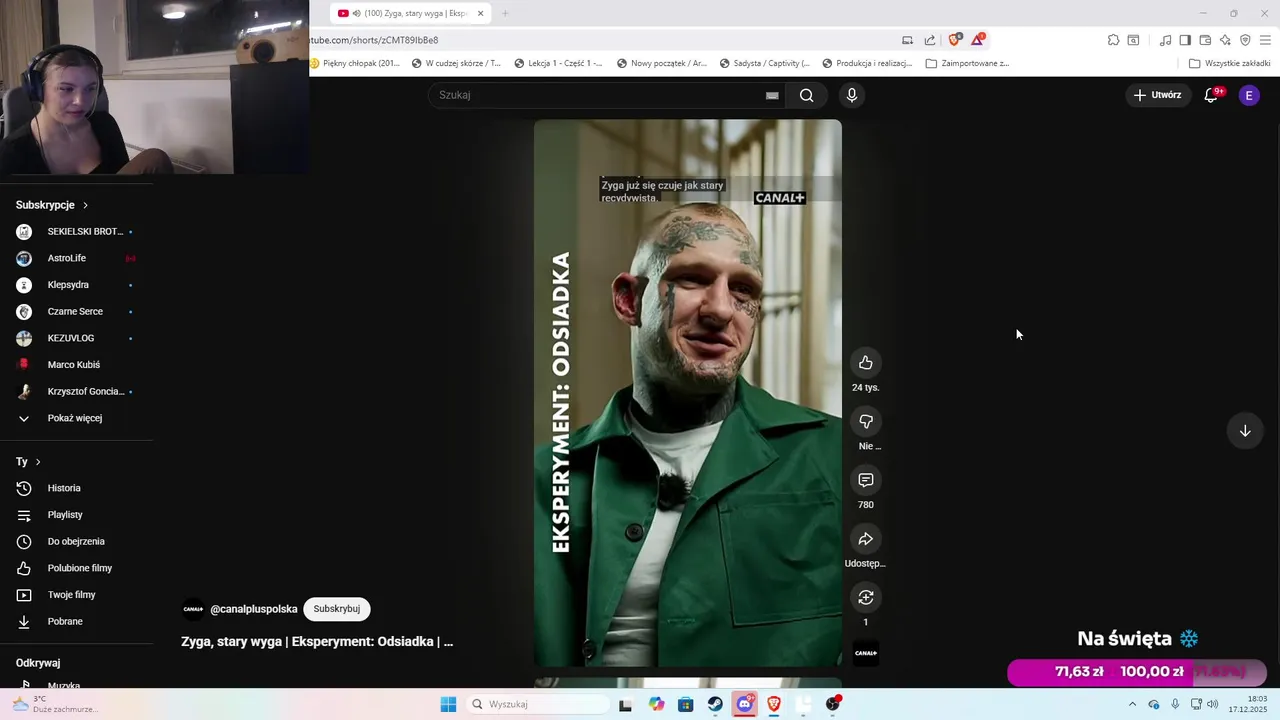Open bookmark W cudzej skórze

[x=456, y=63]
